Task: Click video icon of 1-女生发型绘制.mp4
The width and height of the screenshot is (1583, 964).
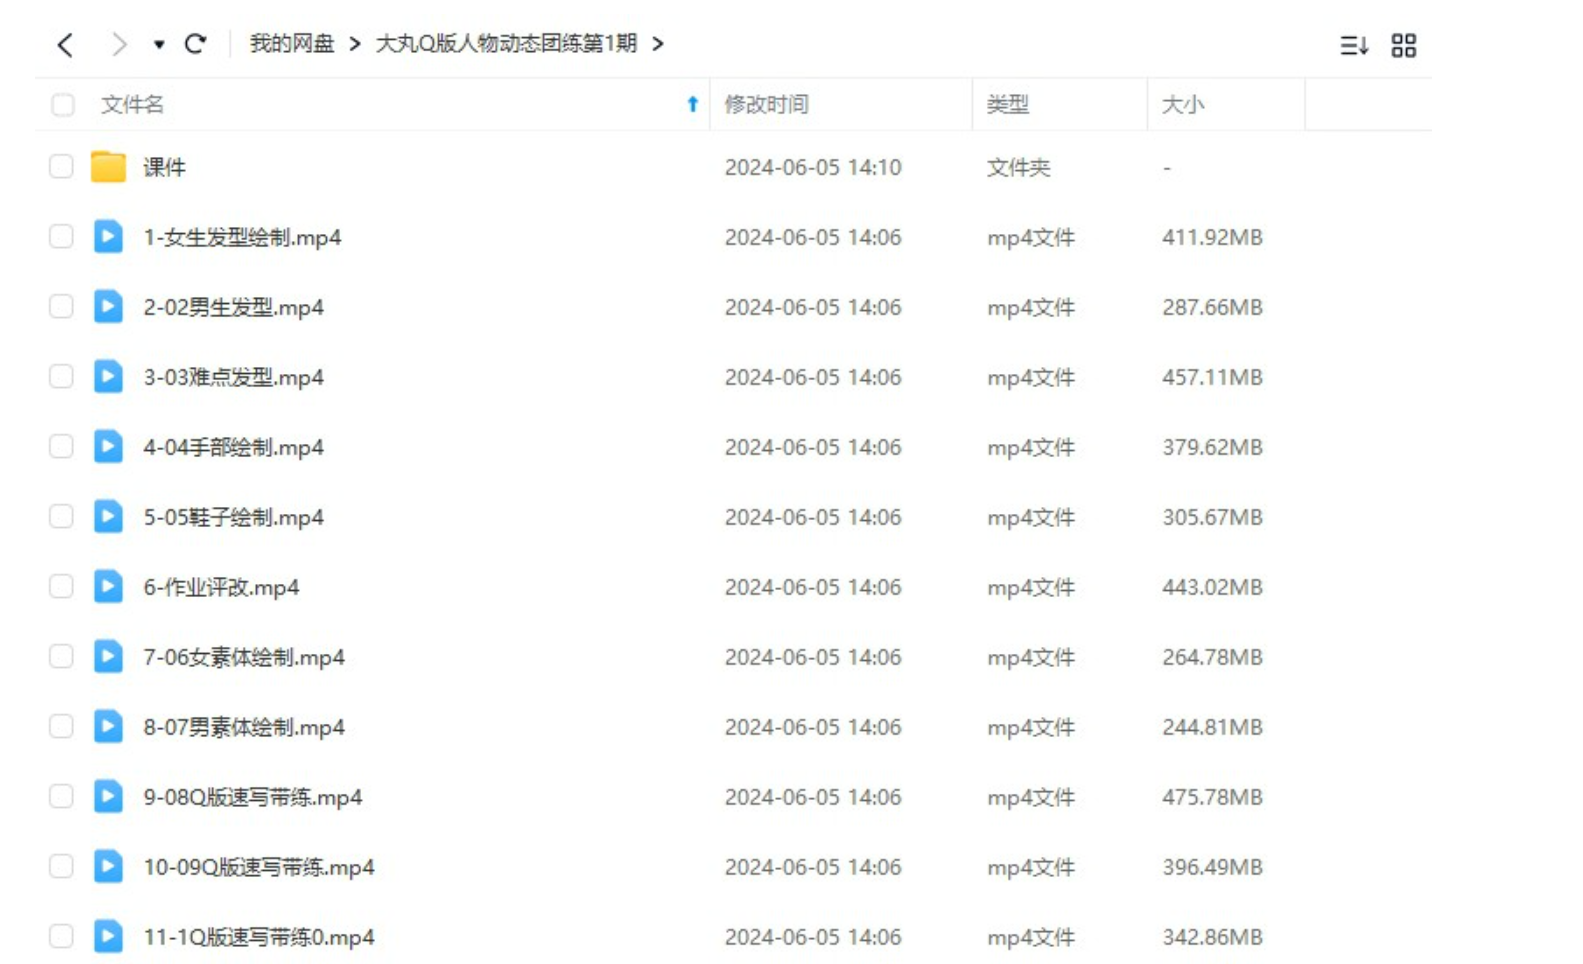Action: click(x=108, y=236)
